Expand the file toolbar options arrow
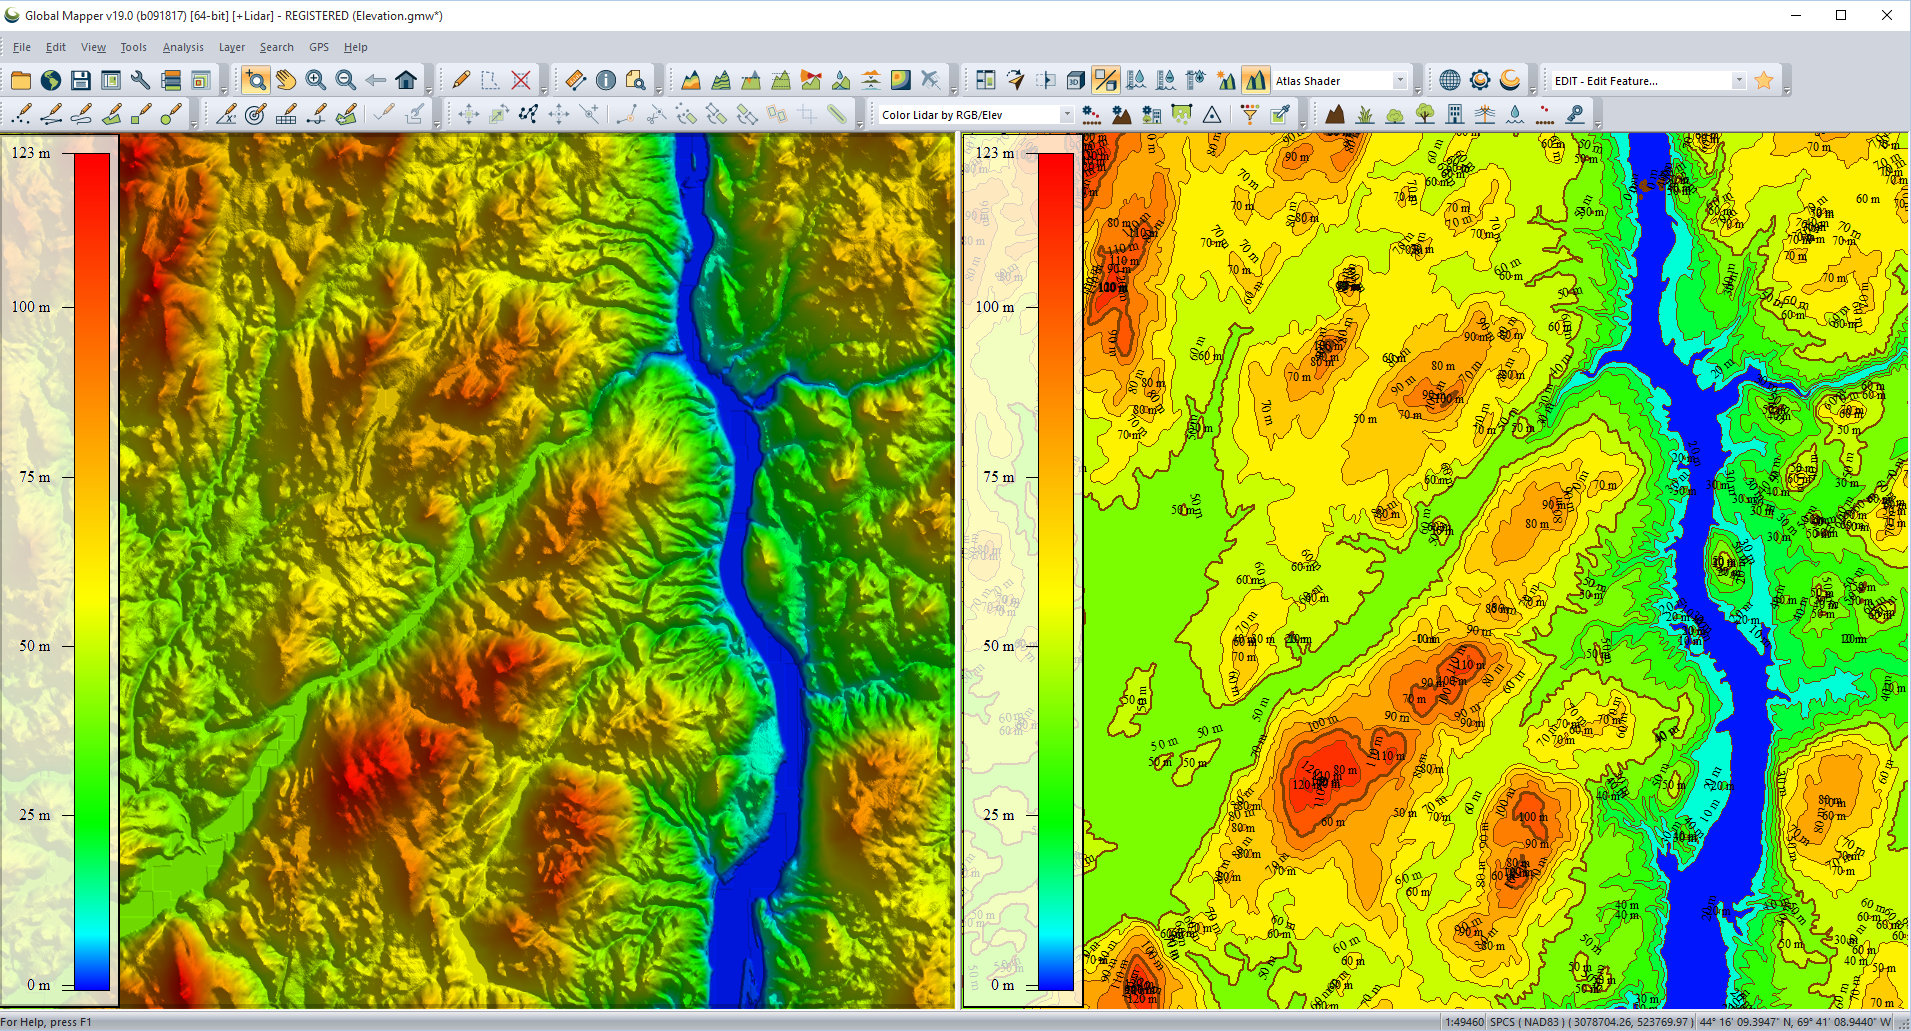The height and width of the screenshot is (1031, 1911). click(223, 91)
